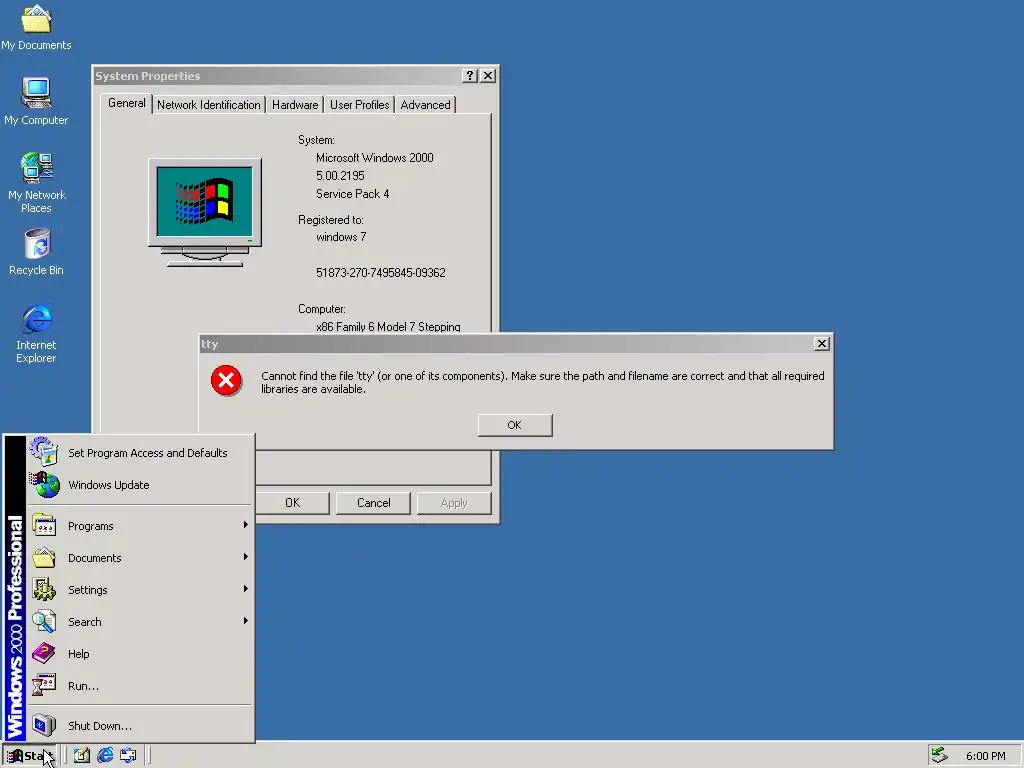1024x768 pixels.
Task: Click the 6:00 PM taskbar clock
Action: 985,756
